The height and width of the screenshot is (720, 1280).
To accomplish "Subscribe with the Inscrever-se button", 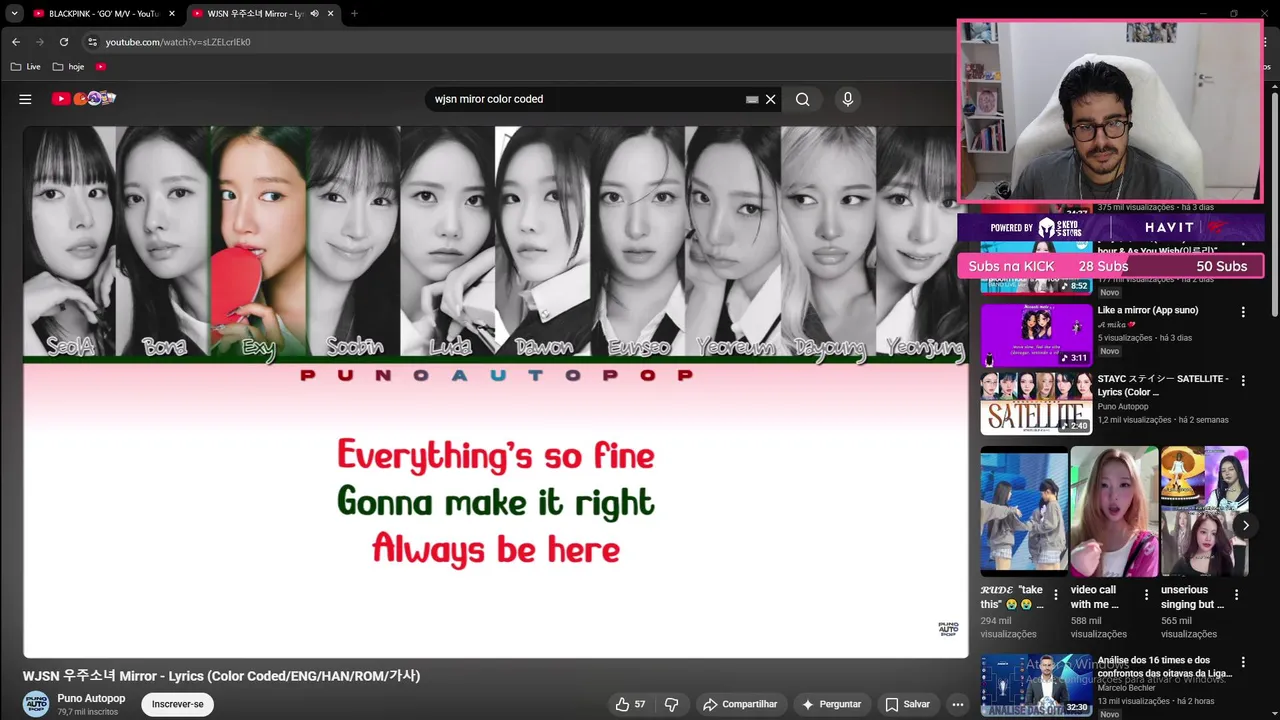I will point(178,704).
